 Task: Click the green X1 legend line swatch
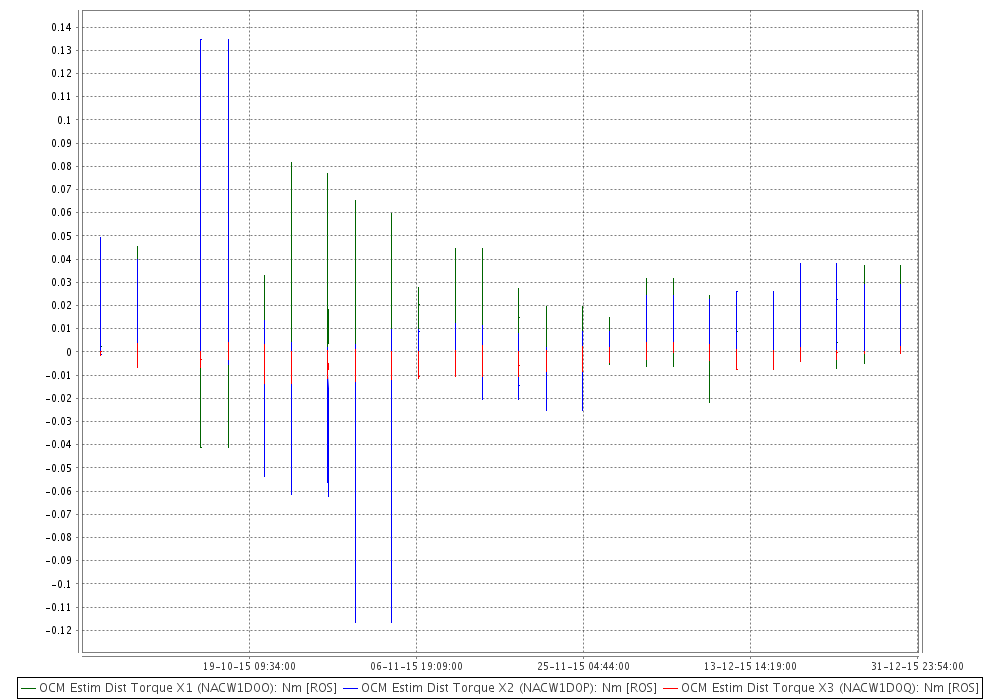29,689
